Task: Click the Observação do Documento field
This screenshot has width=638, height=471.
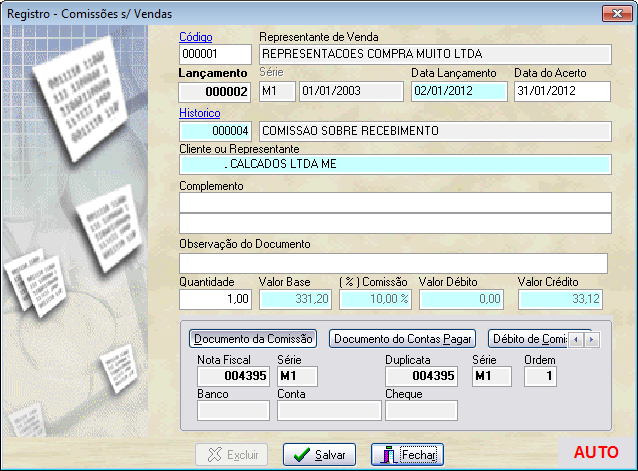Action: click(393, 264)
